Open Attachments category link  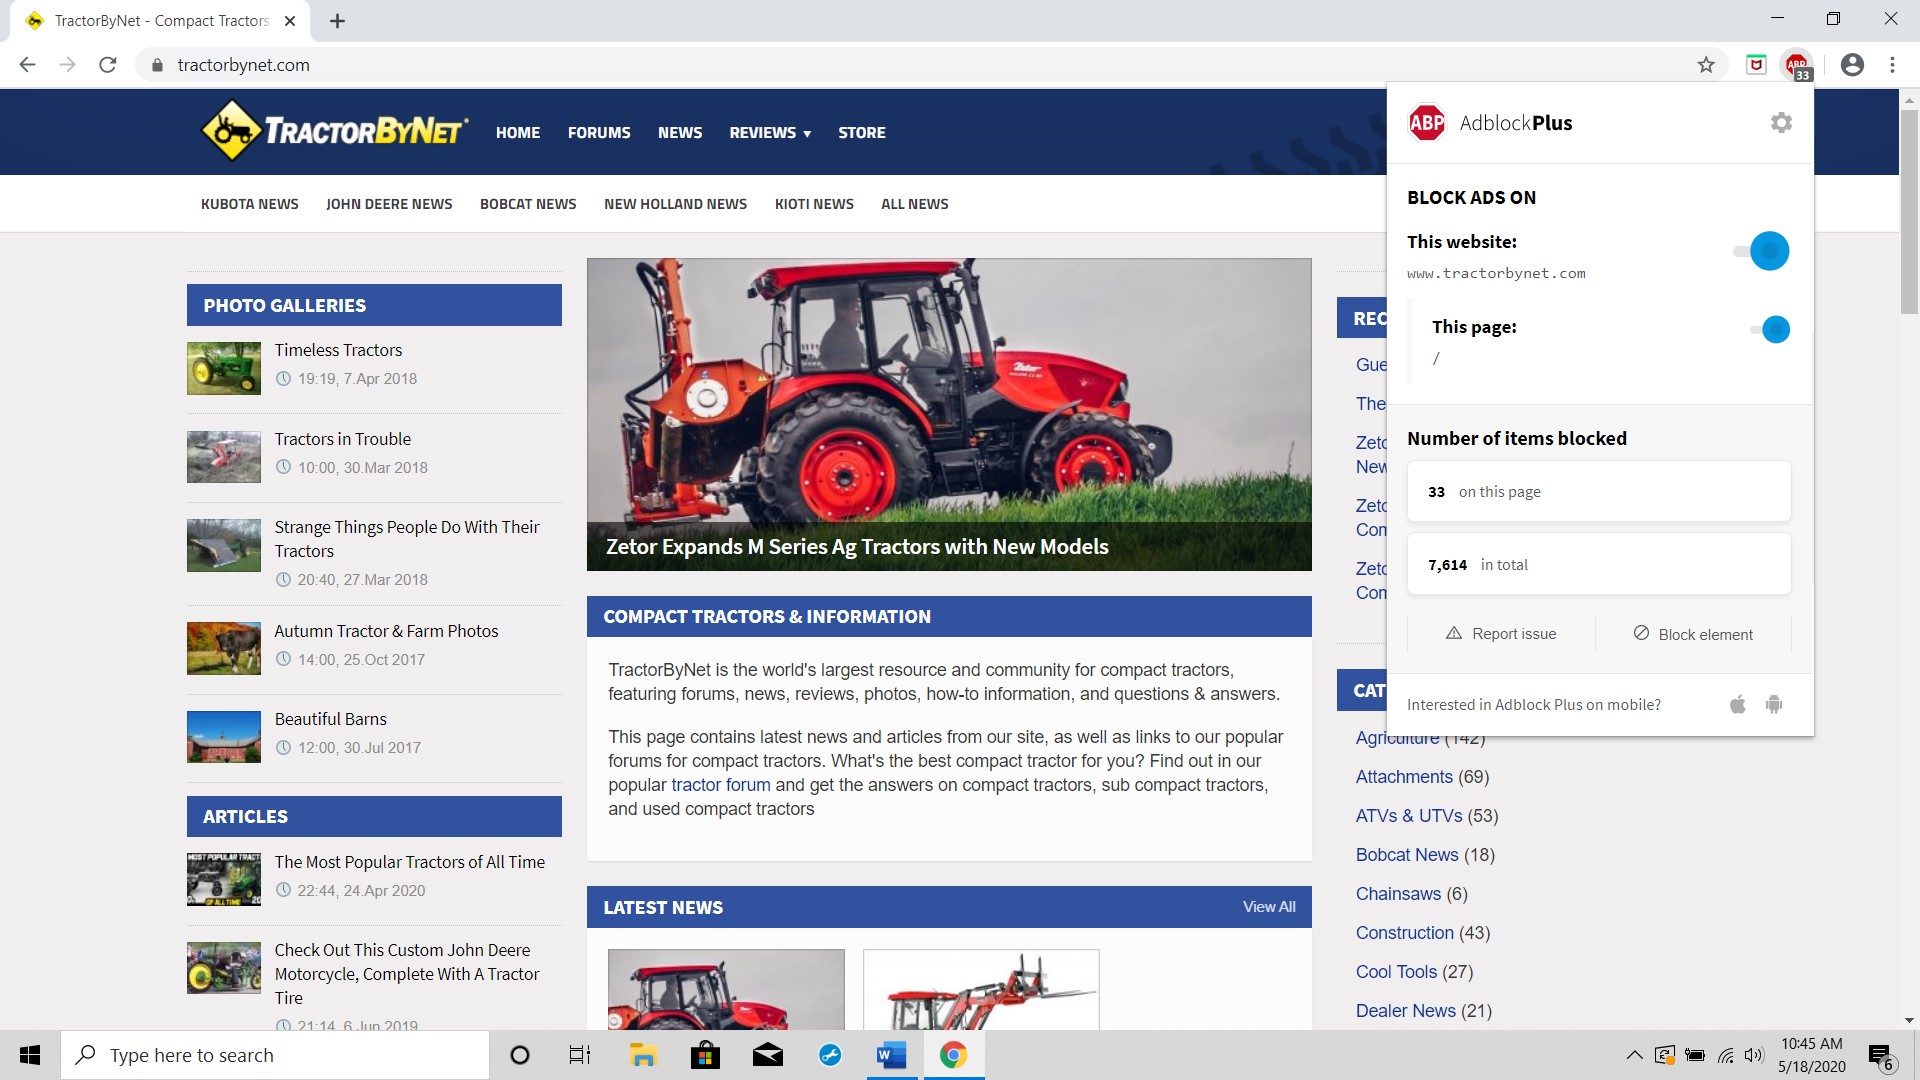(1404, 777)
